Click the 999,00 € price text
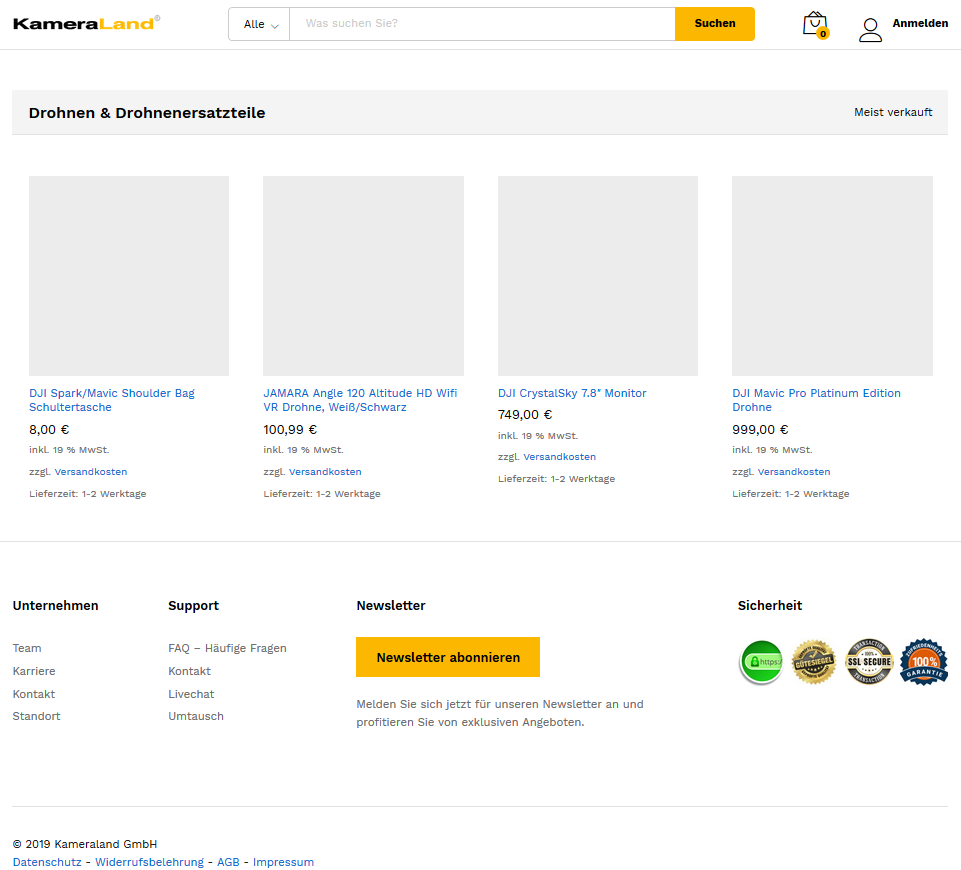Viewport: 961px width, 870px height. (x=760, y=430)
